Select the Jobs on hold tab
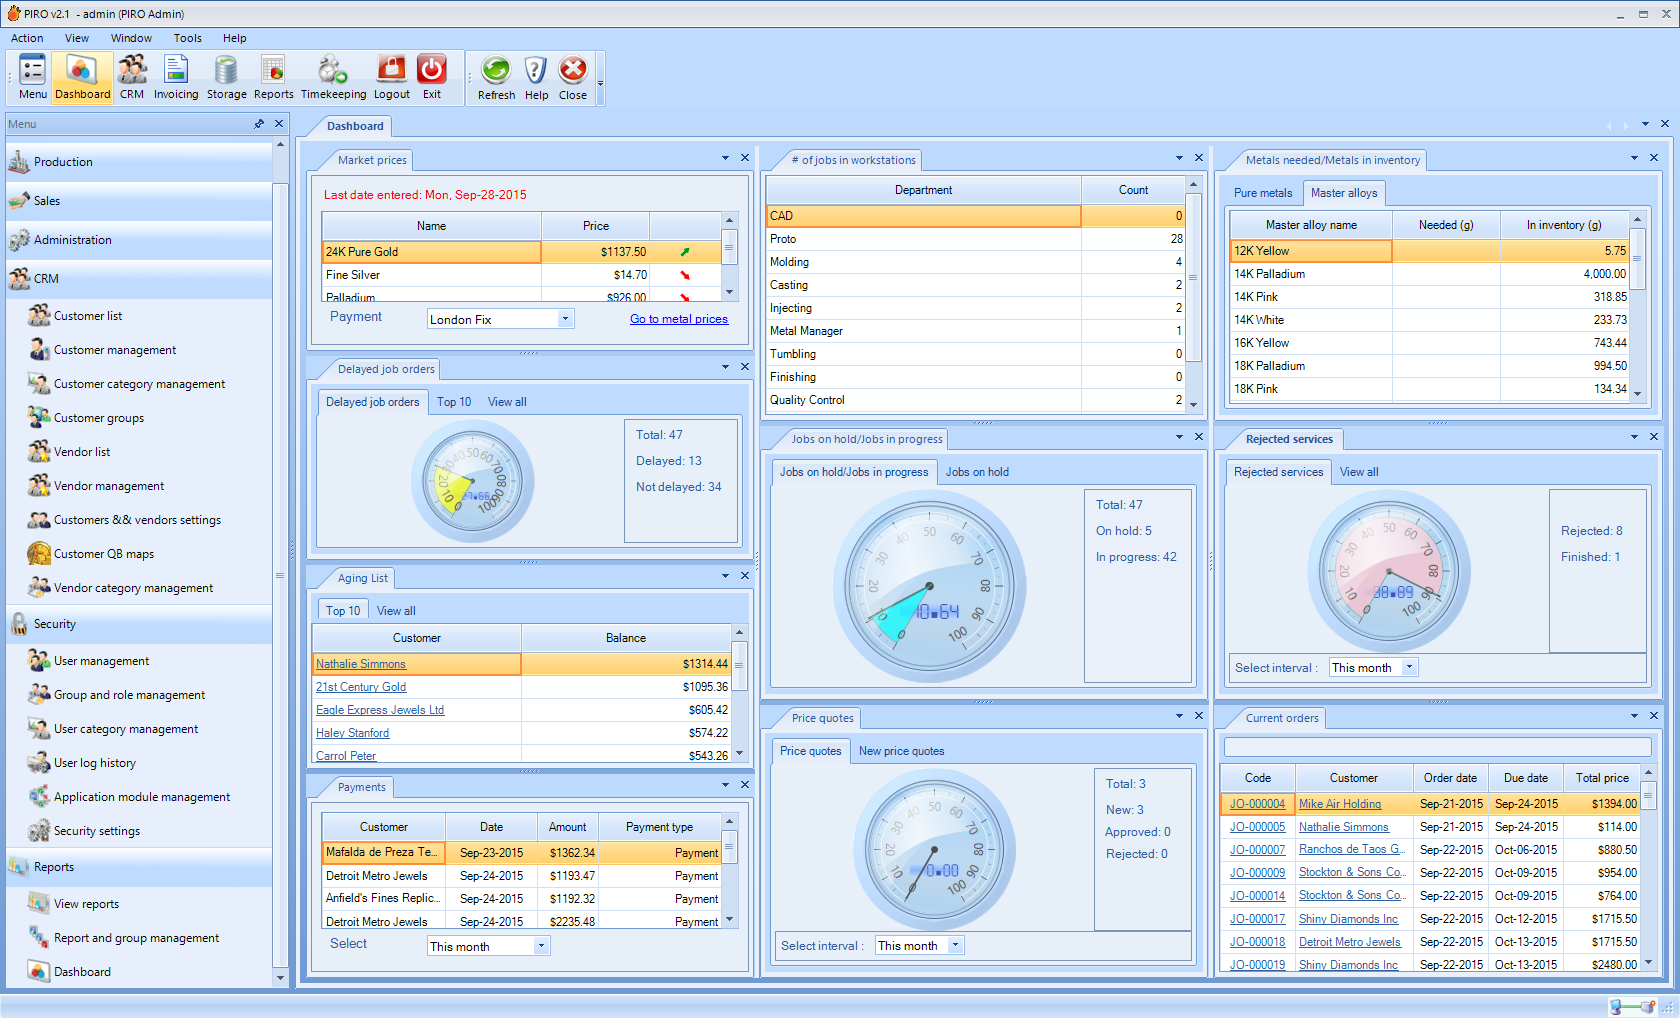Screen dimensions: 1680x1018 click(x=977, y=472)
